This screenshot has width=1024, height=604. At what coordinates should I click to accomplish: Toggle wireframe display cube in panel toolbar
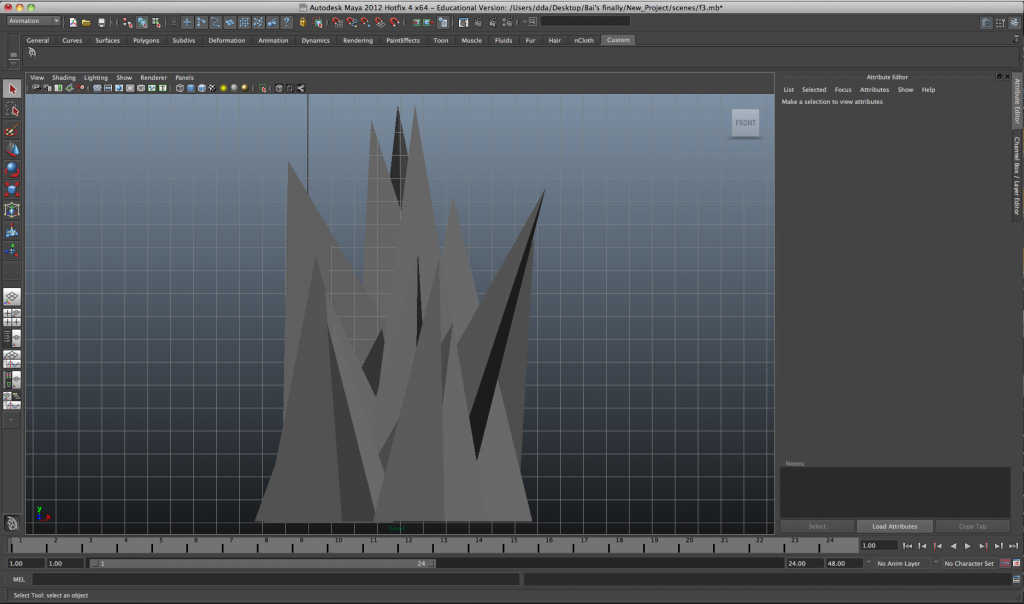pyautogui.click(x=180, y=88)
